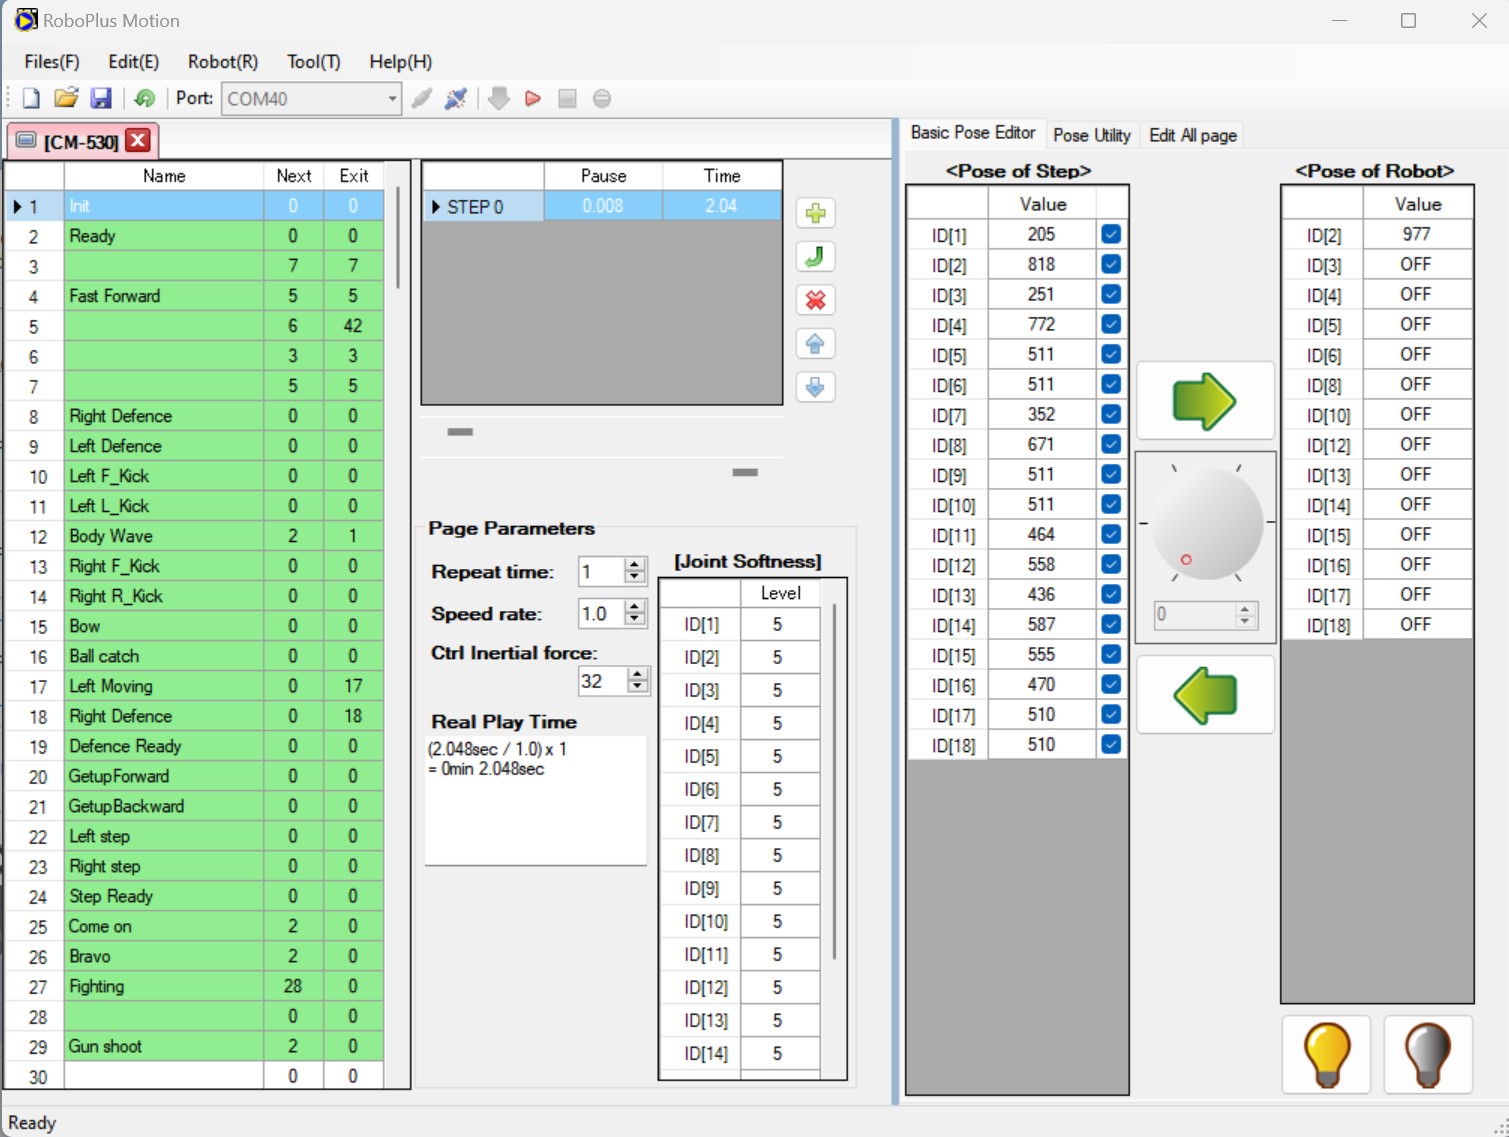
Task: Open the Port COM40 dropdown
Action: click(x=392, y=98)
